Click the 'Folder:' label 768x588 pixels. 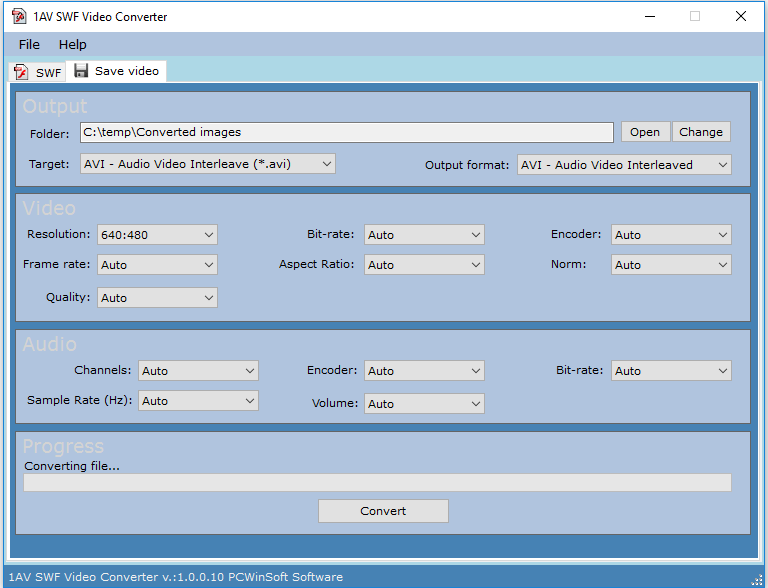[x=49, y=134]
